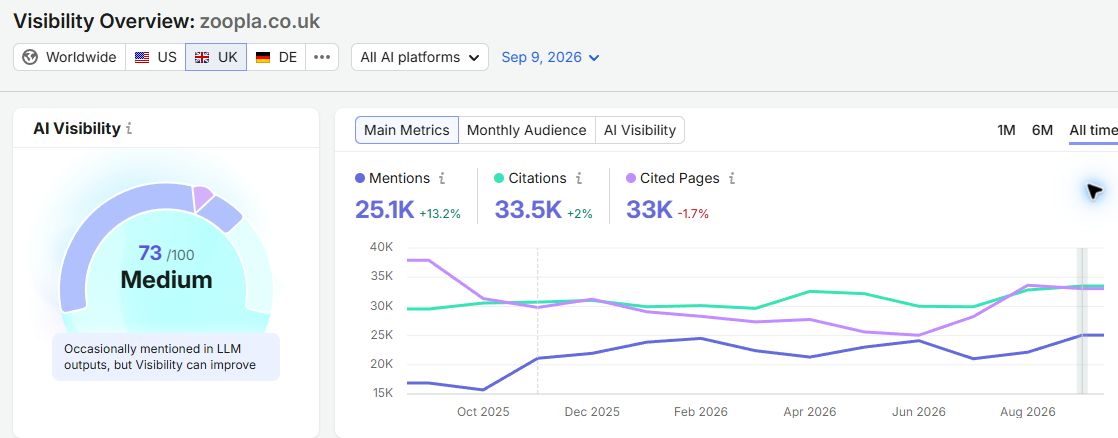Click the US flag icon
The height and width of the screenshot is (438, 1118).
(x=142, y=58)
